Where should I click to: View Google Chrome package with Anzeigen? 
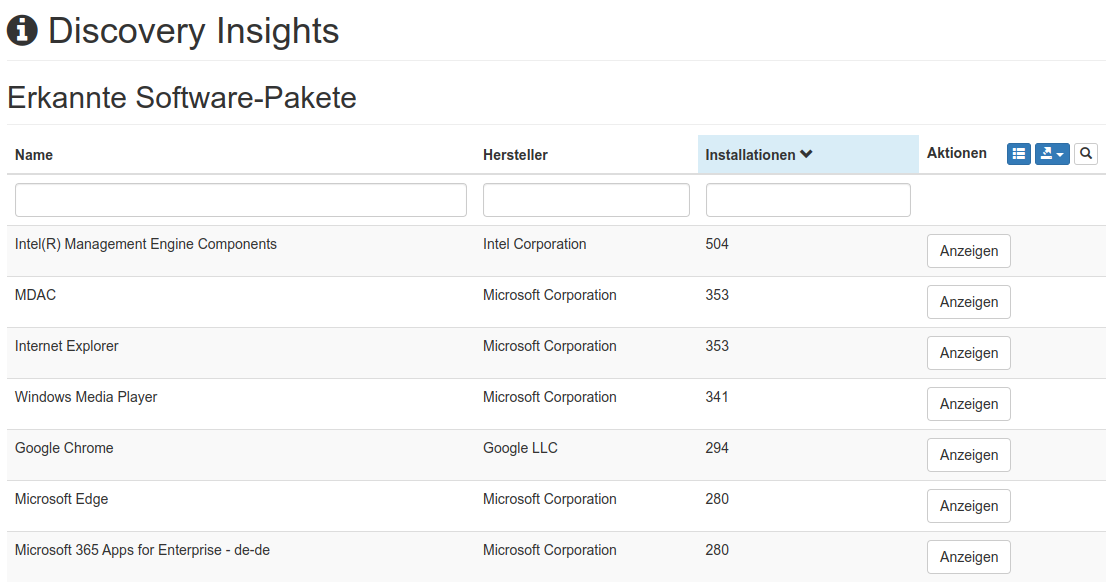point(968,455)
